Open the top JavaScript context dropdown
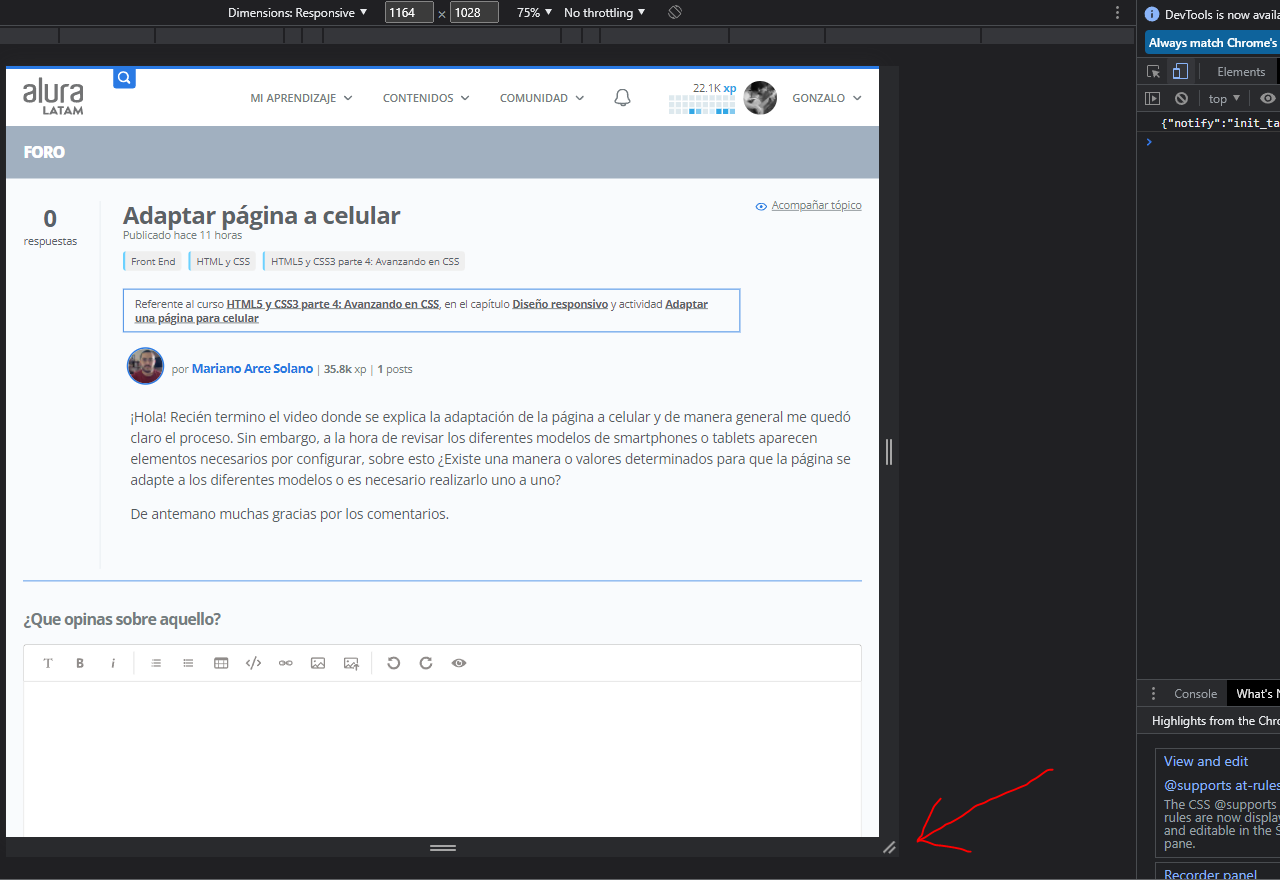The image size is (1280, 880). [x=1224, y=98]
